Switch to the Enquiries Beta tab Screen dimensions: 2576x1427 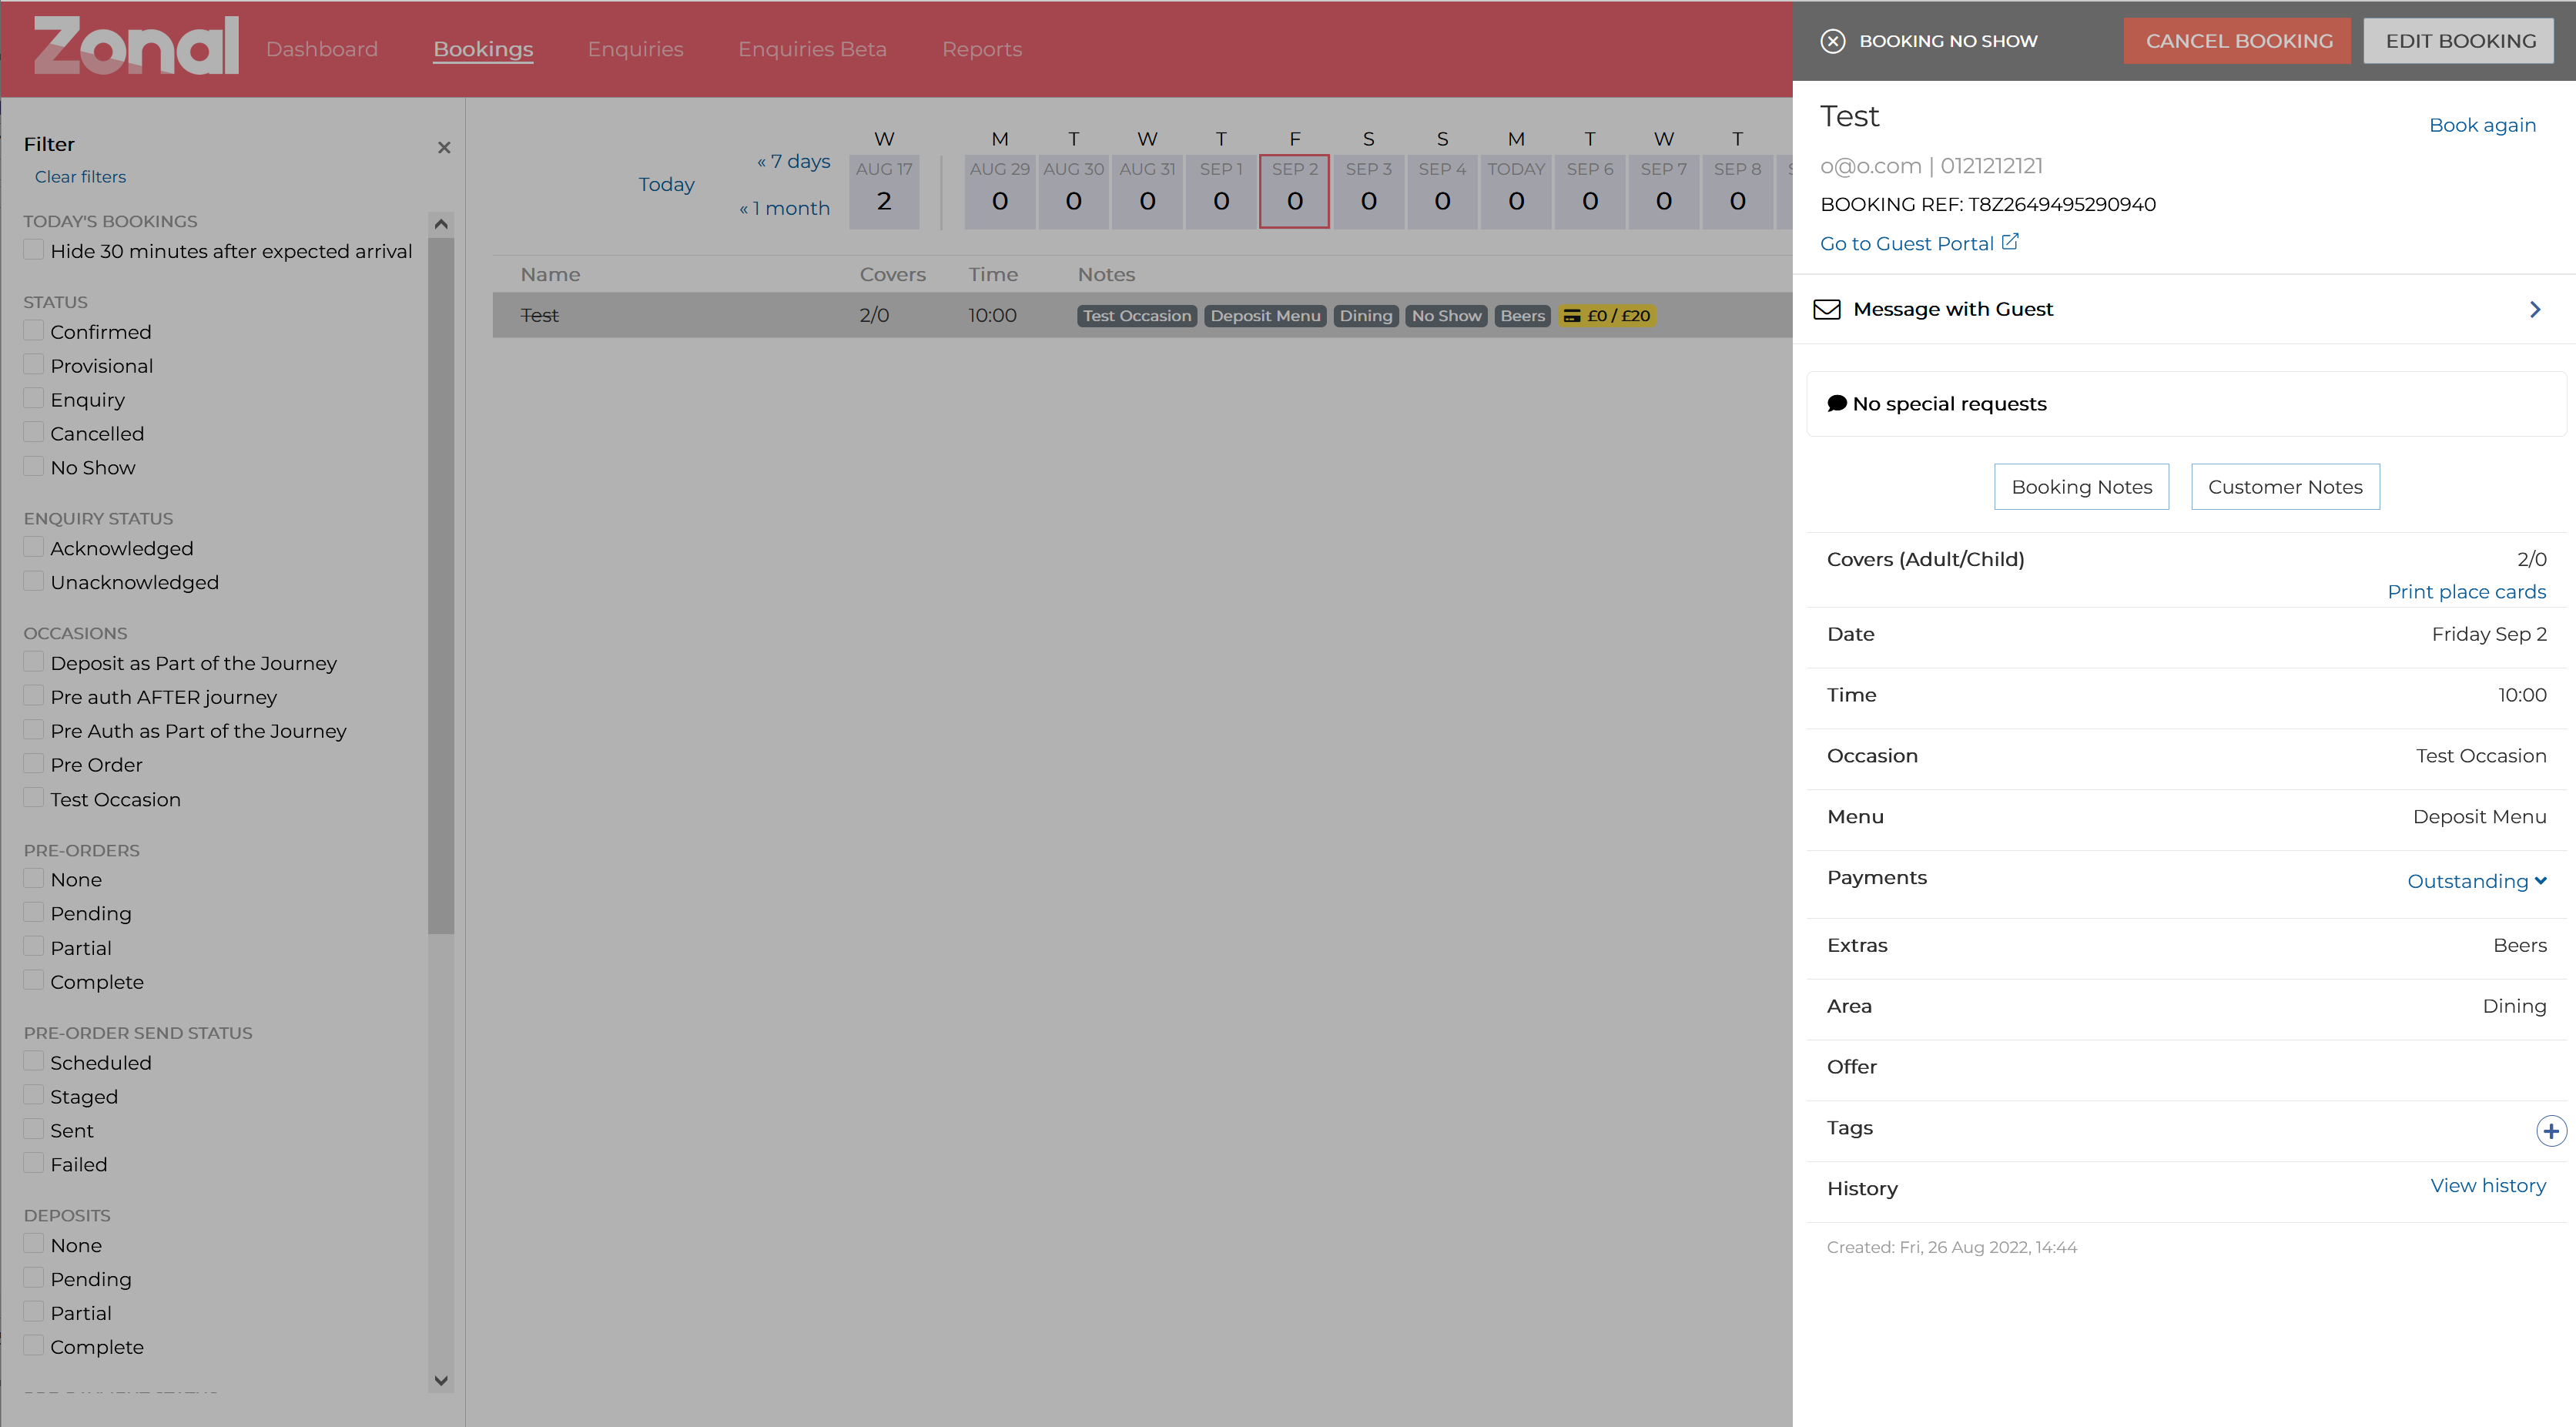(x=812, y=49)
